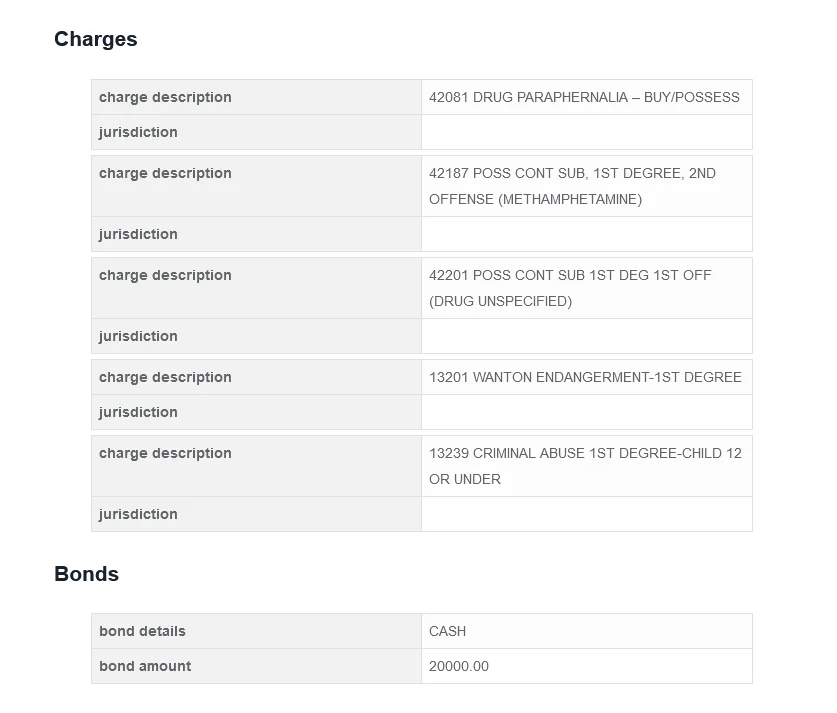837x713 pixels.
Task: Click the jurisdiction label under the Methamphetamine charge
Action: pyautogui.click(x=138, y=234)
